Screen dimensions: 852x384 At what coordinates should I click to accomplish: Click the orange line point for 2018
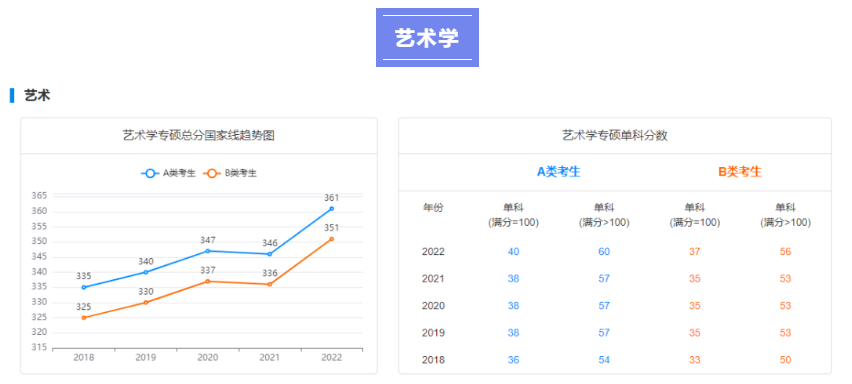84,318
